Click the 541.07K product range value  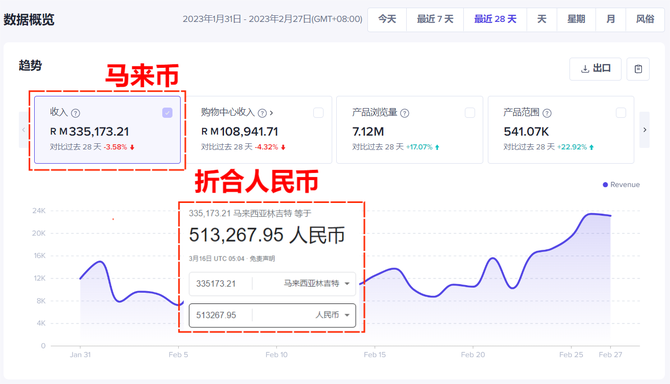(526, 132)
